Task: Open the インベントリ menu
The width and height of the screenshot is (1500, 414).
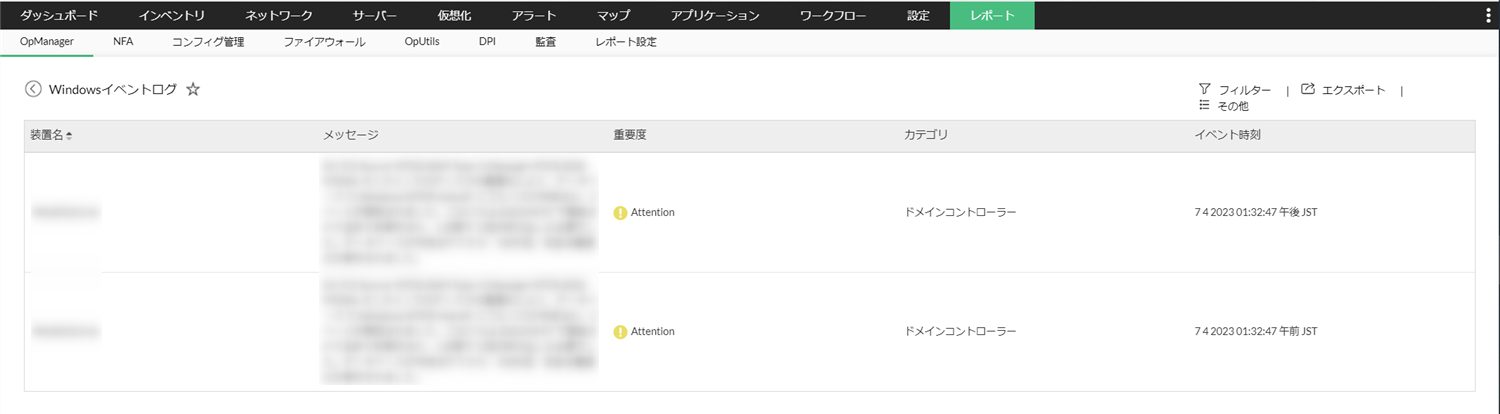Action: tap(172, 15)
